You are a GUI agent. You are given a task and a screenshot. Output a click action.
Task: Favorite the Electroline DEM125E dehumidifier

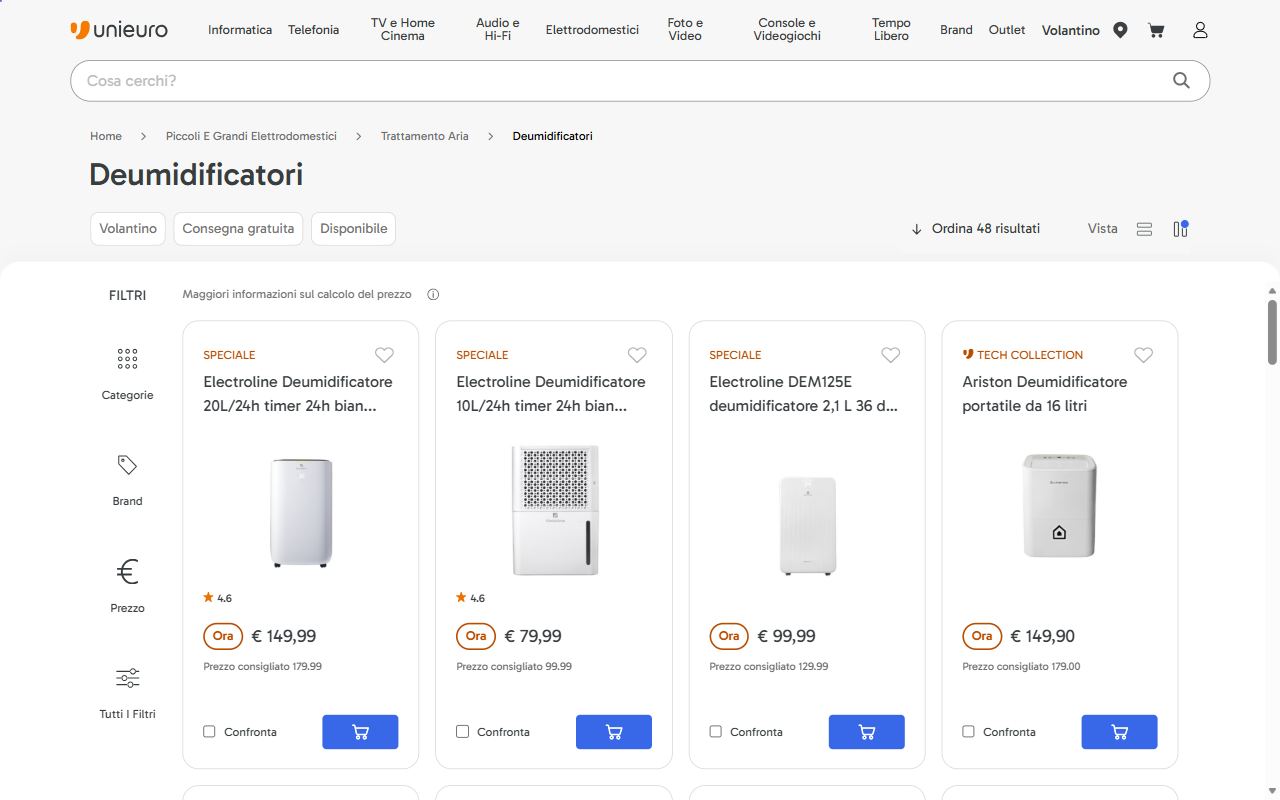890,355
